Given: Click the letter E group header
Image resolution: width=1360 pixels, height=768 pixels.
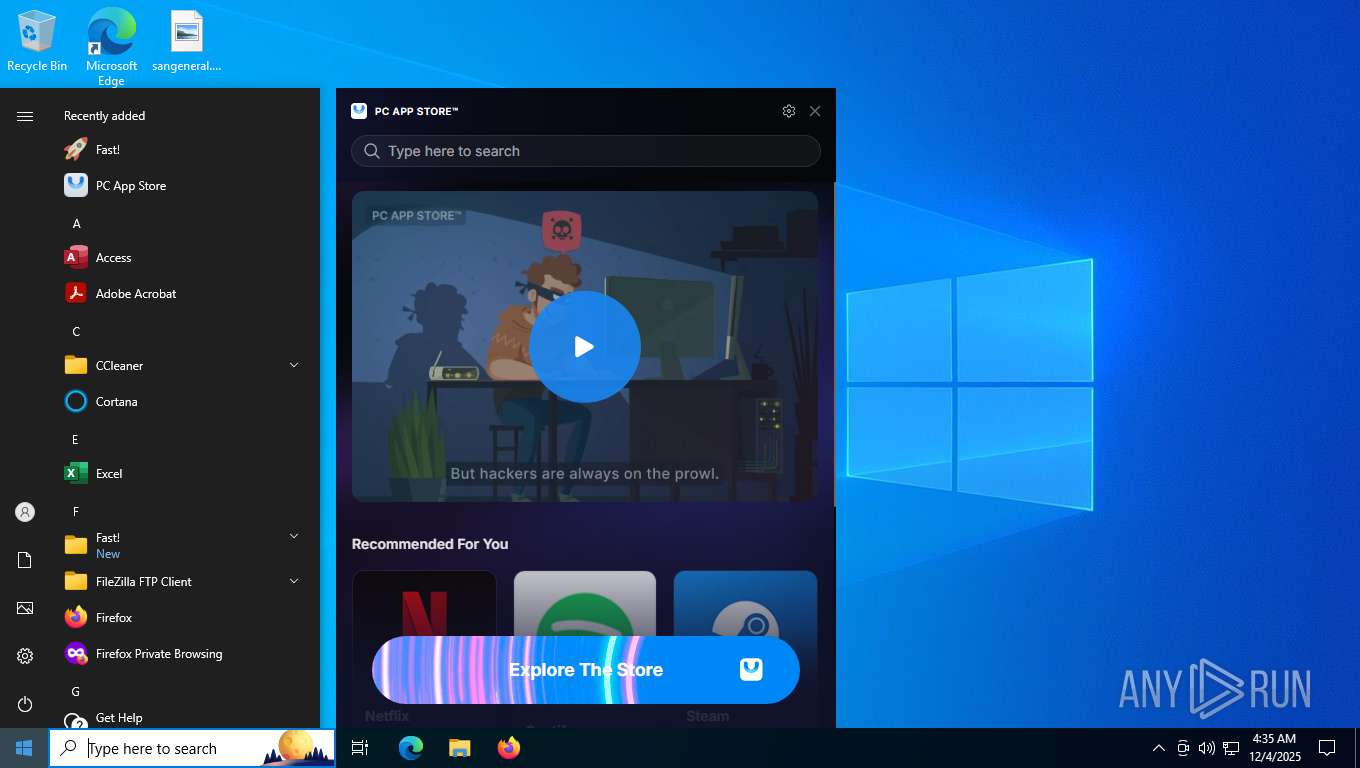Looking at the screenshot, I should click(75, 440).
